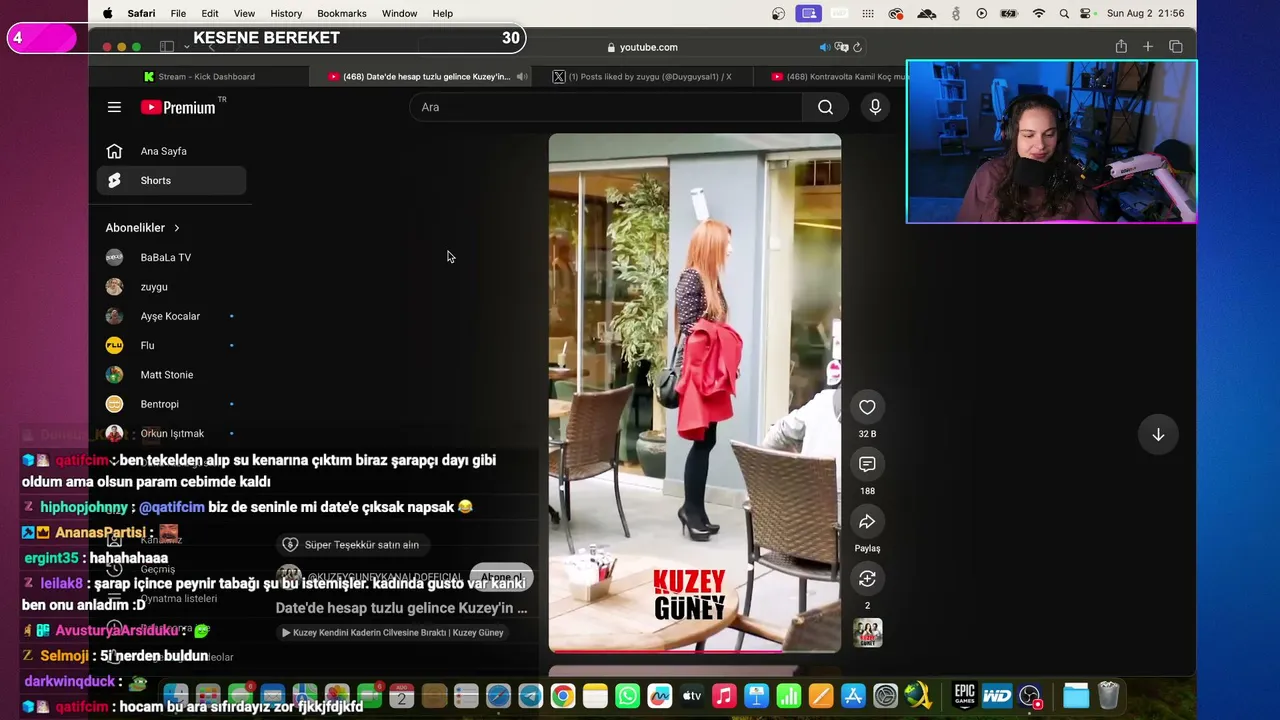Open Music app from the Dock
Screen dimensions: 1280x720
pyautogui.click(x=724, y=696)
